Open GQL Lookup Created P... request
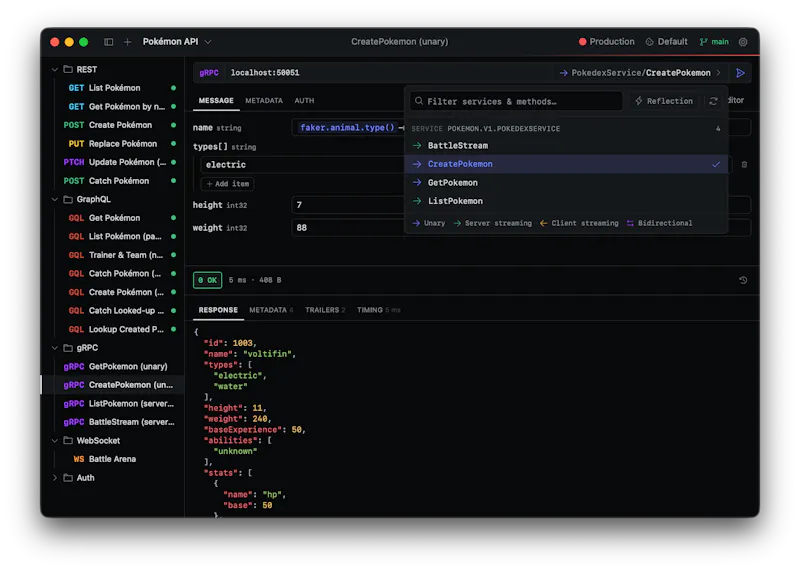 [x=115, y=330]
